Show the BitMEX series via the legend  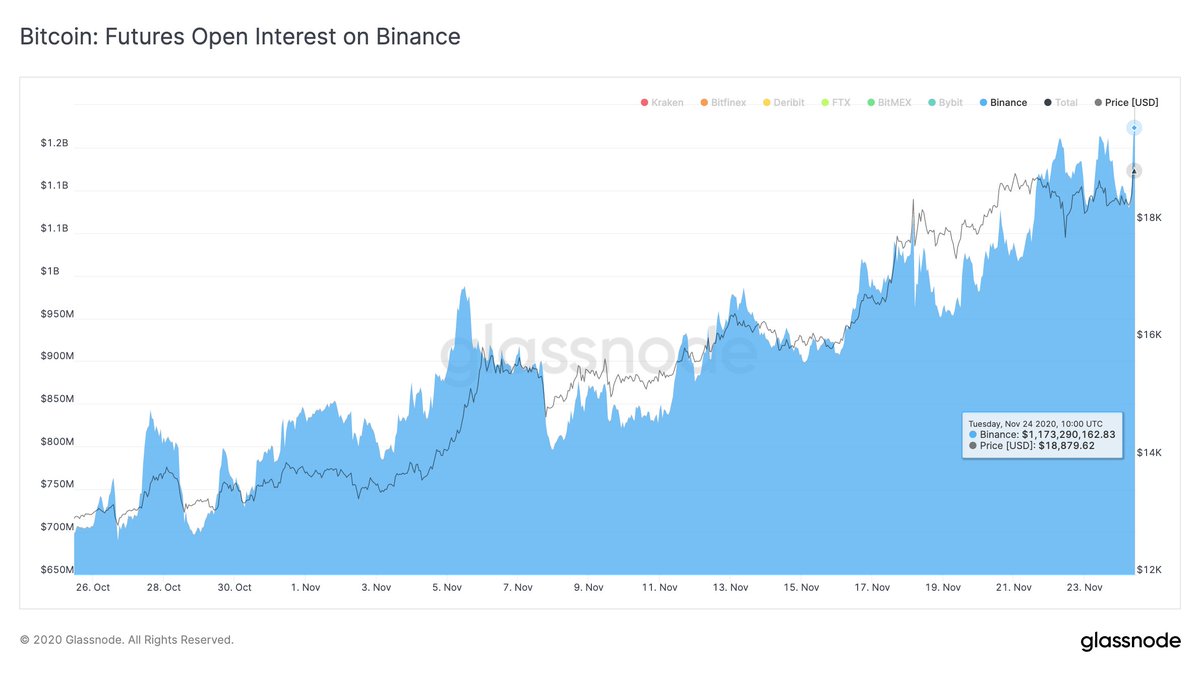coord(888,103)
